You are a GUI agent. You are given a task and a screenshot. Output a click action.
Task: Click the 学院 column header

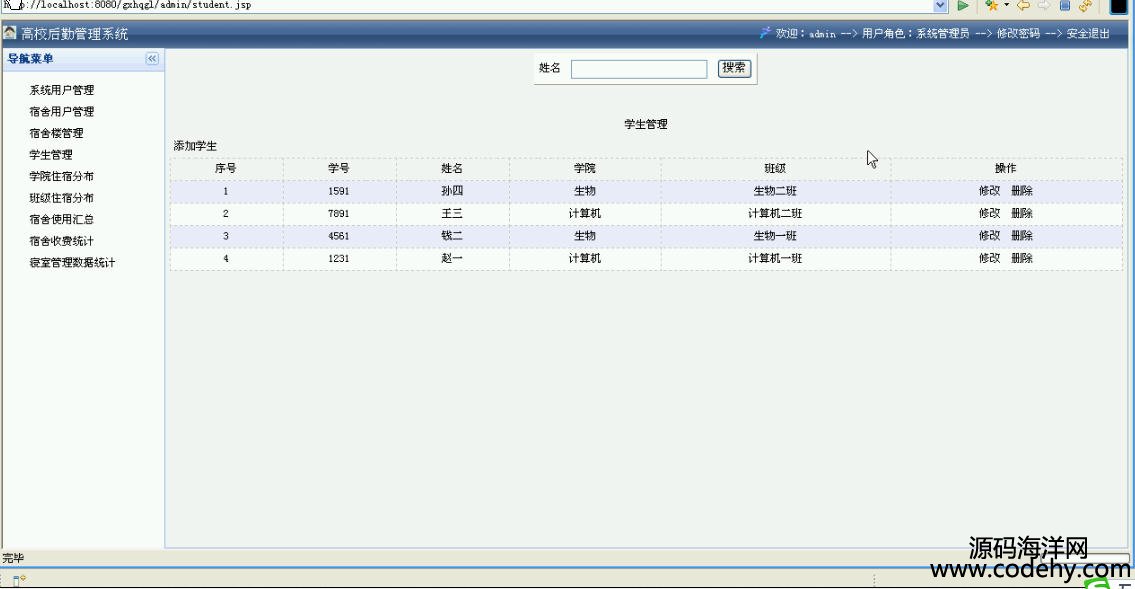click(585, 169)
